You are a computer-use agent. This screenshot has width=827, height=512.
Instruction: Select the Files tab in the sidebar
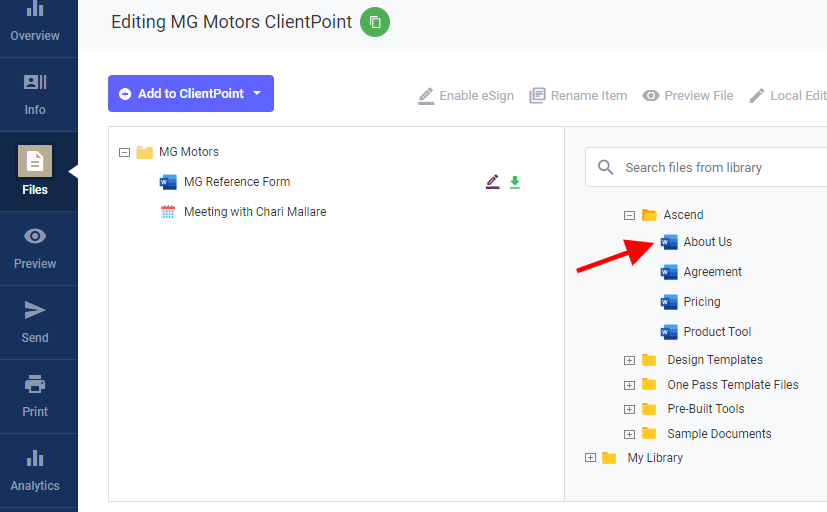click(35, 171)
